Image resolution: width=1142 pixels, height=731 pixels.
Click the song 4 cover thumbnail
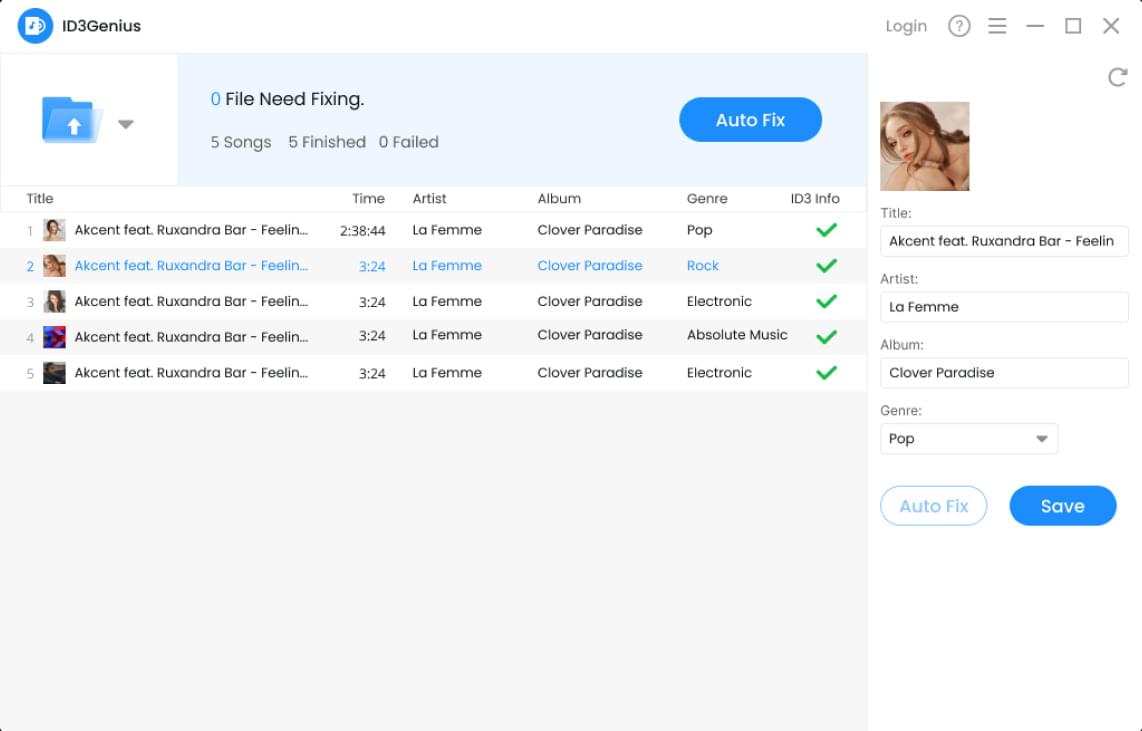[54, 337]
